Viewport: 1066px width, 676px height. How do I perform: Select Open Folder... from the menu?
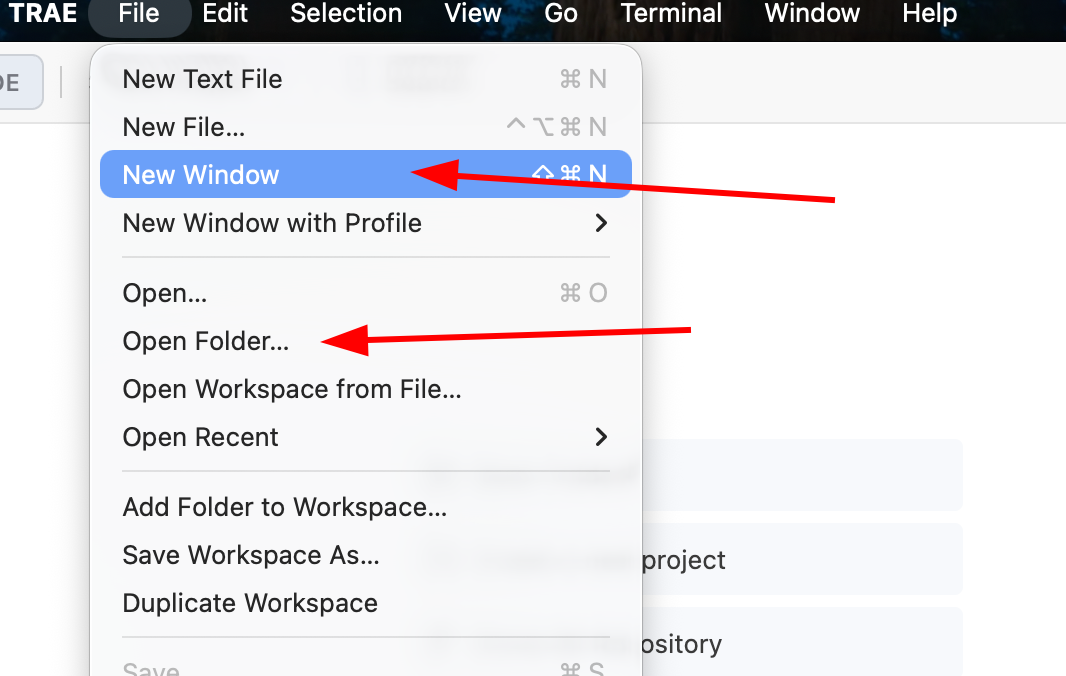click(x=205, y=341)
